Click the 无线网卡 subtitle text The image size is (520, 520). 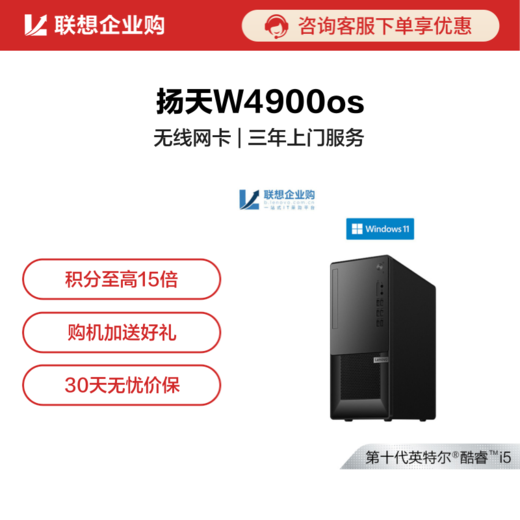tap(192, 138)
